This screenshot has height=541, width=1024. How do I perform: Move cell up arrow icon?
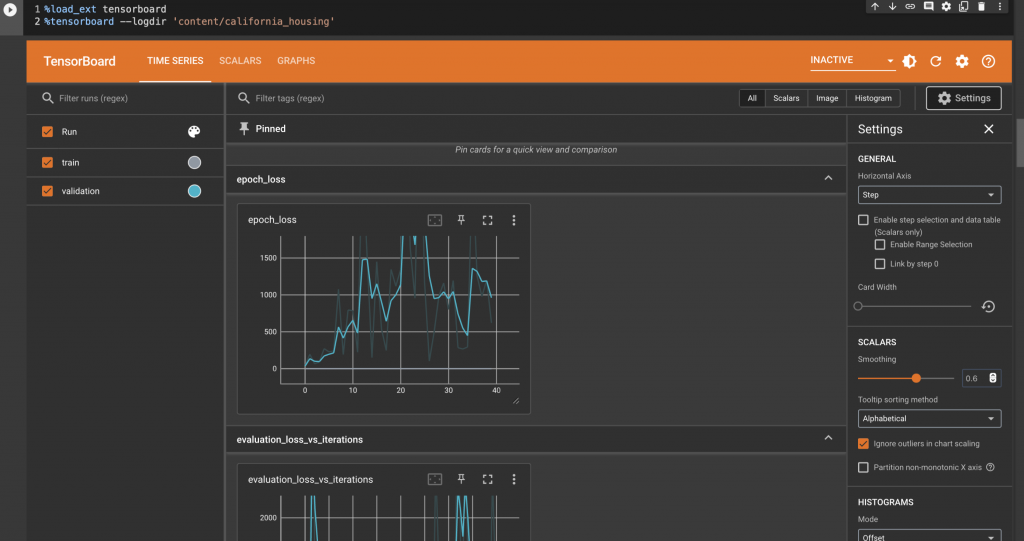[874, 7]
